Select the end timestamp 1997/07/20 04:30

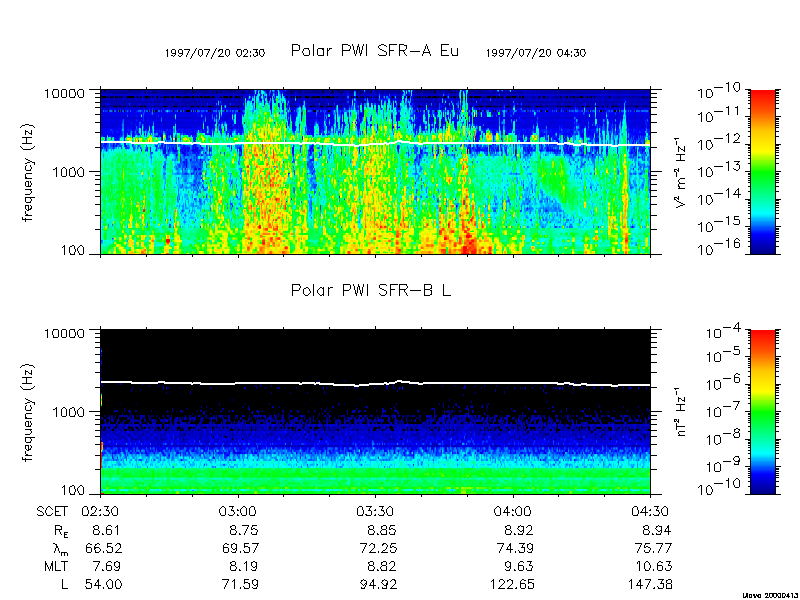(535, 53)
